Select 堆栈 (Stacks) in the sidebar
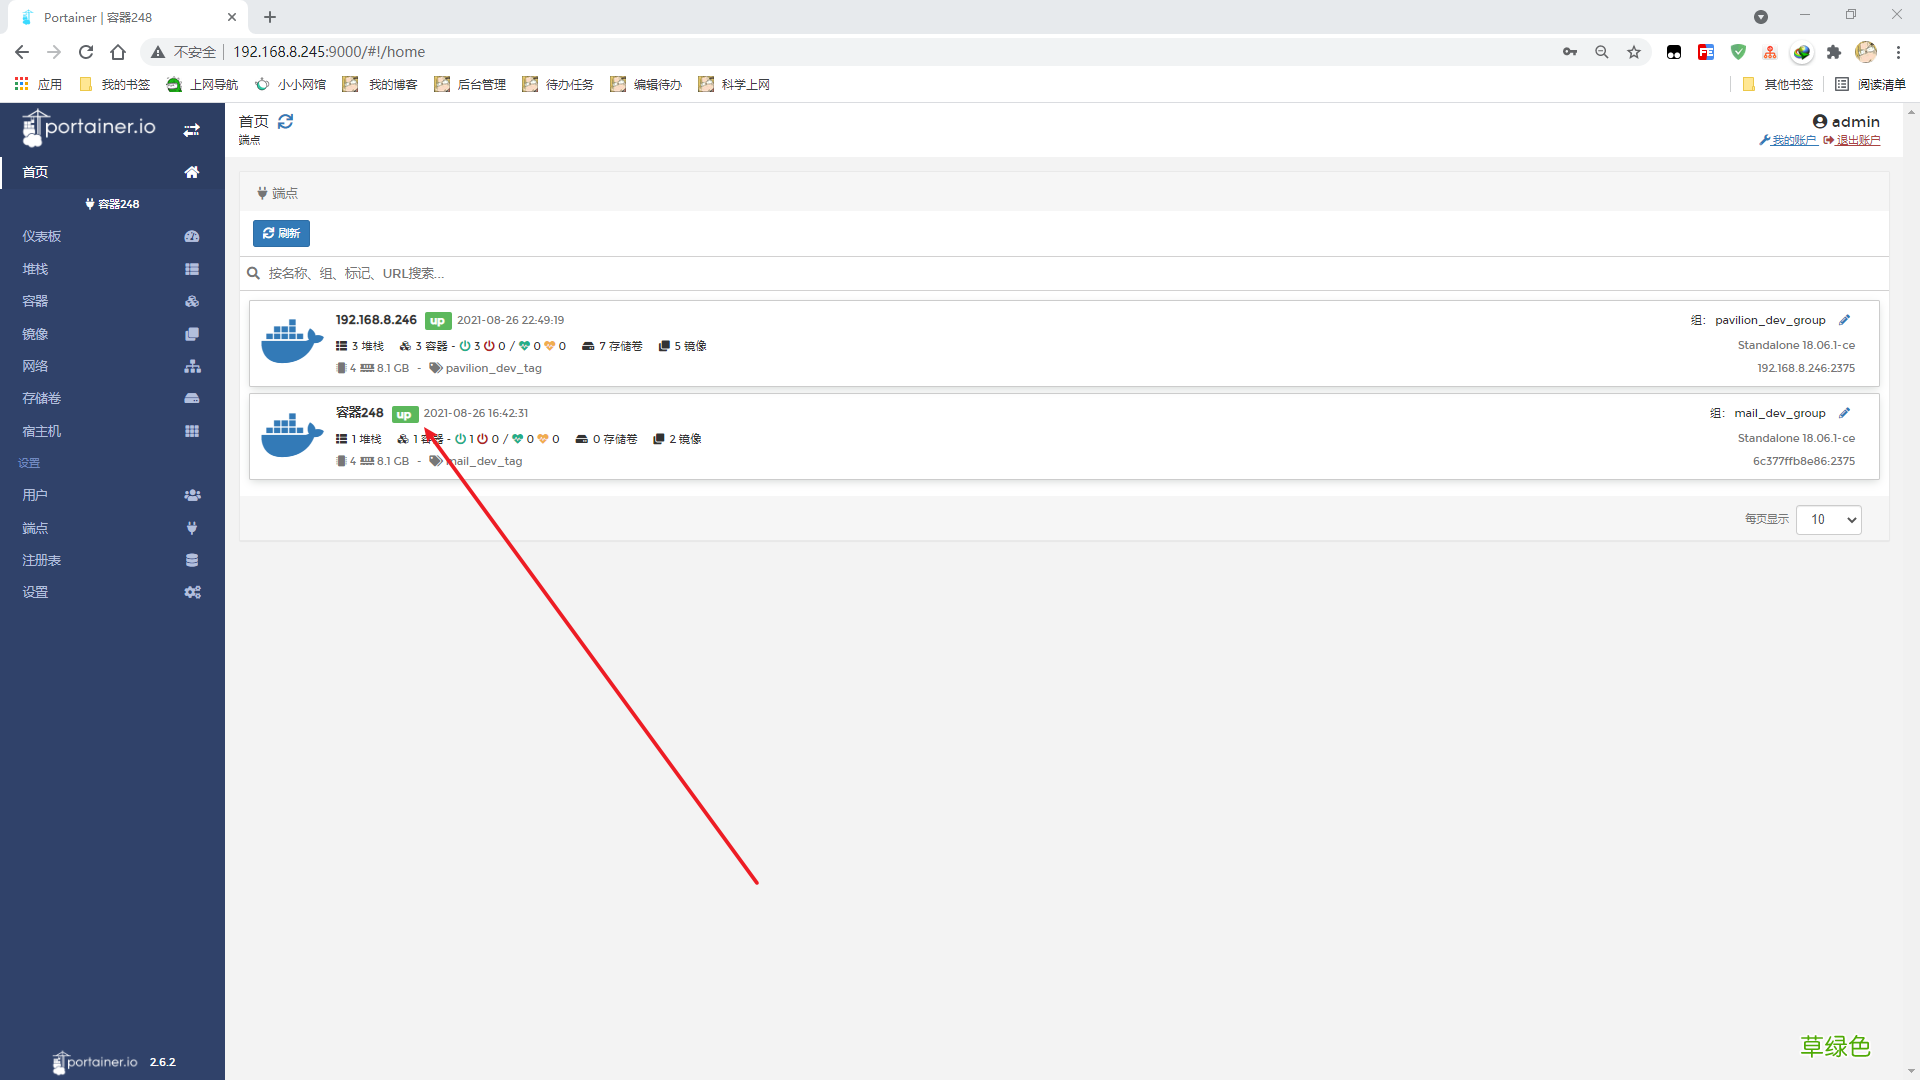1920x1080 pixels. click(x=34, y=268)
